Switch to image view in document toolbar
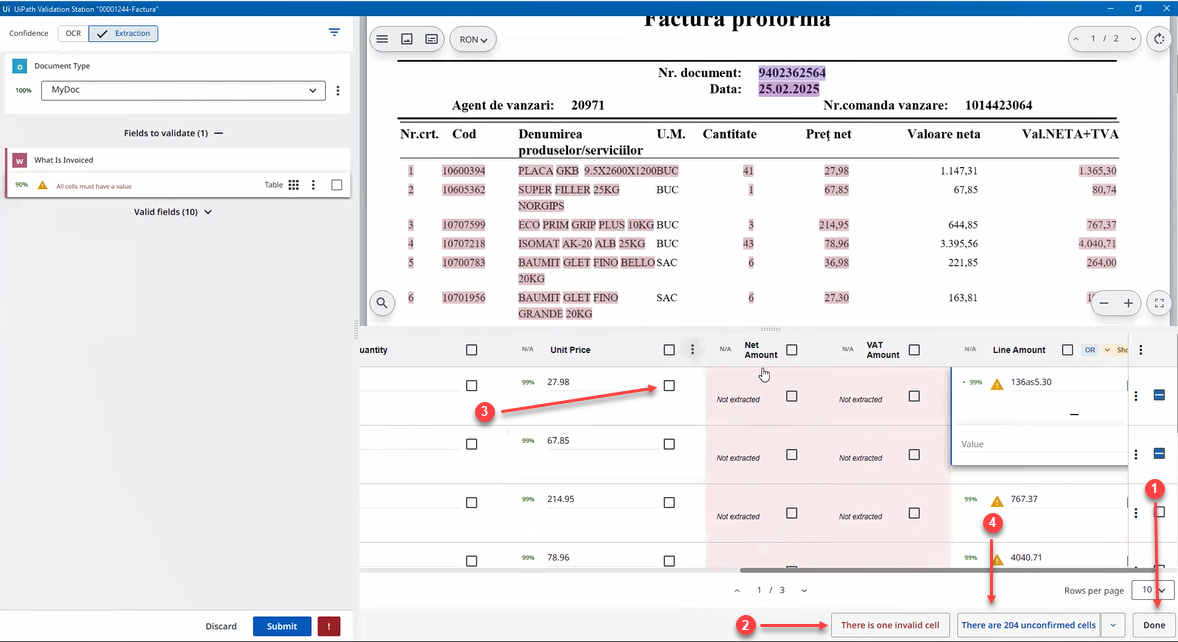 click(407, 40)
